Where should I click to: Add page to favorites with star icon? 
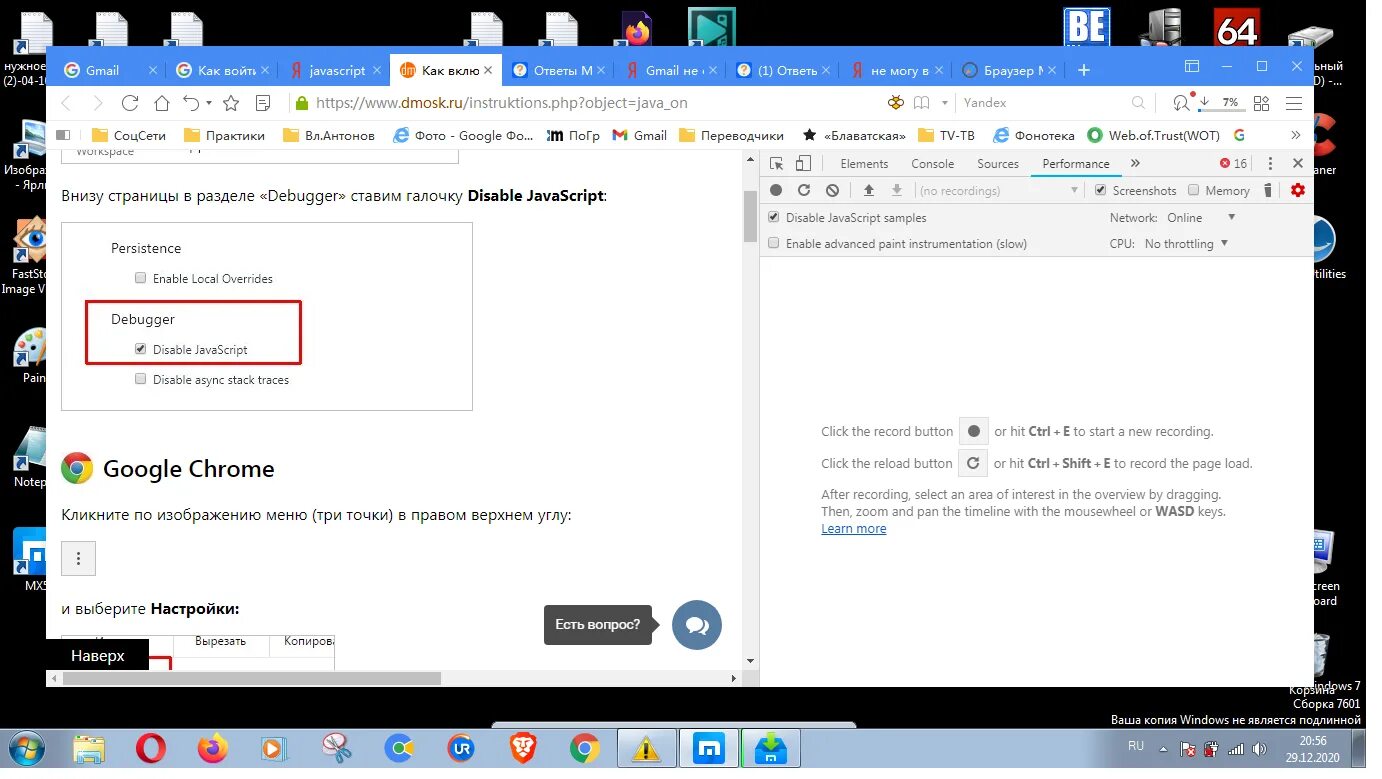coord(231,103)
